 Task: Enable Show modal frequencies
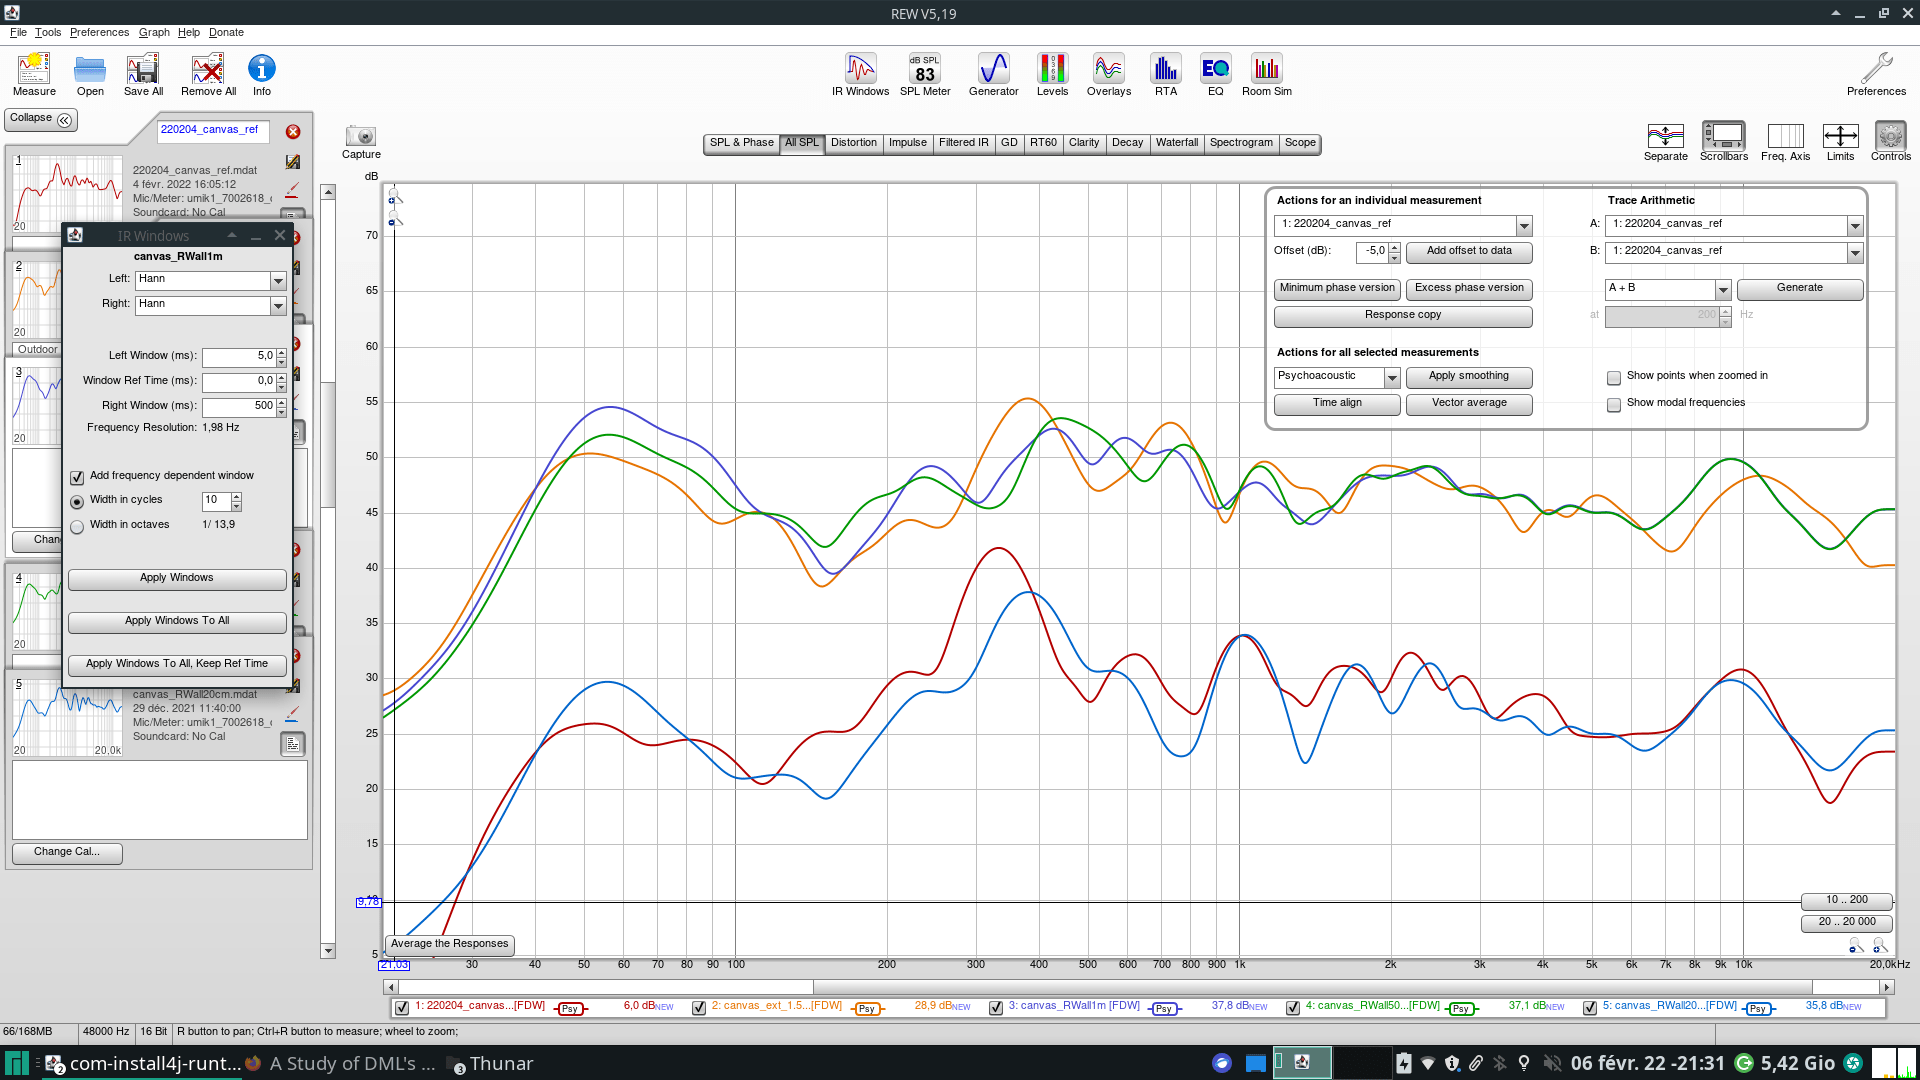click(1614, 404)
